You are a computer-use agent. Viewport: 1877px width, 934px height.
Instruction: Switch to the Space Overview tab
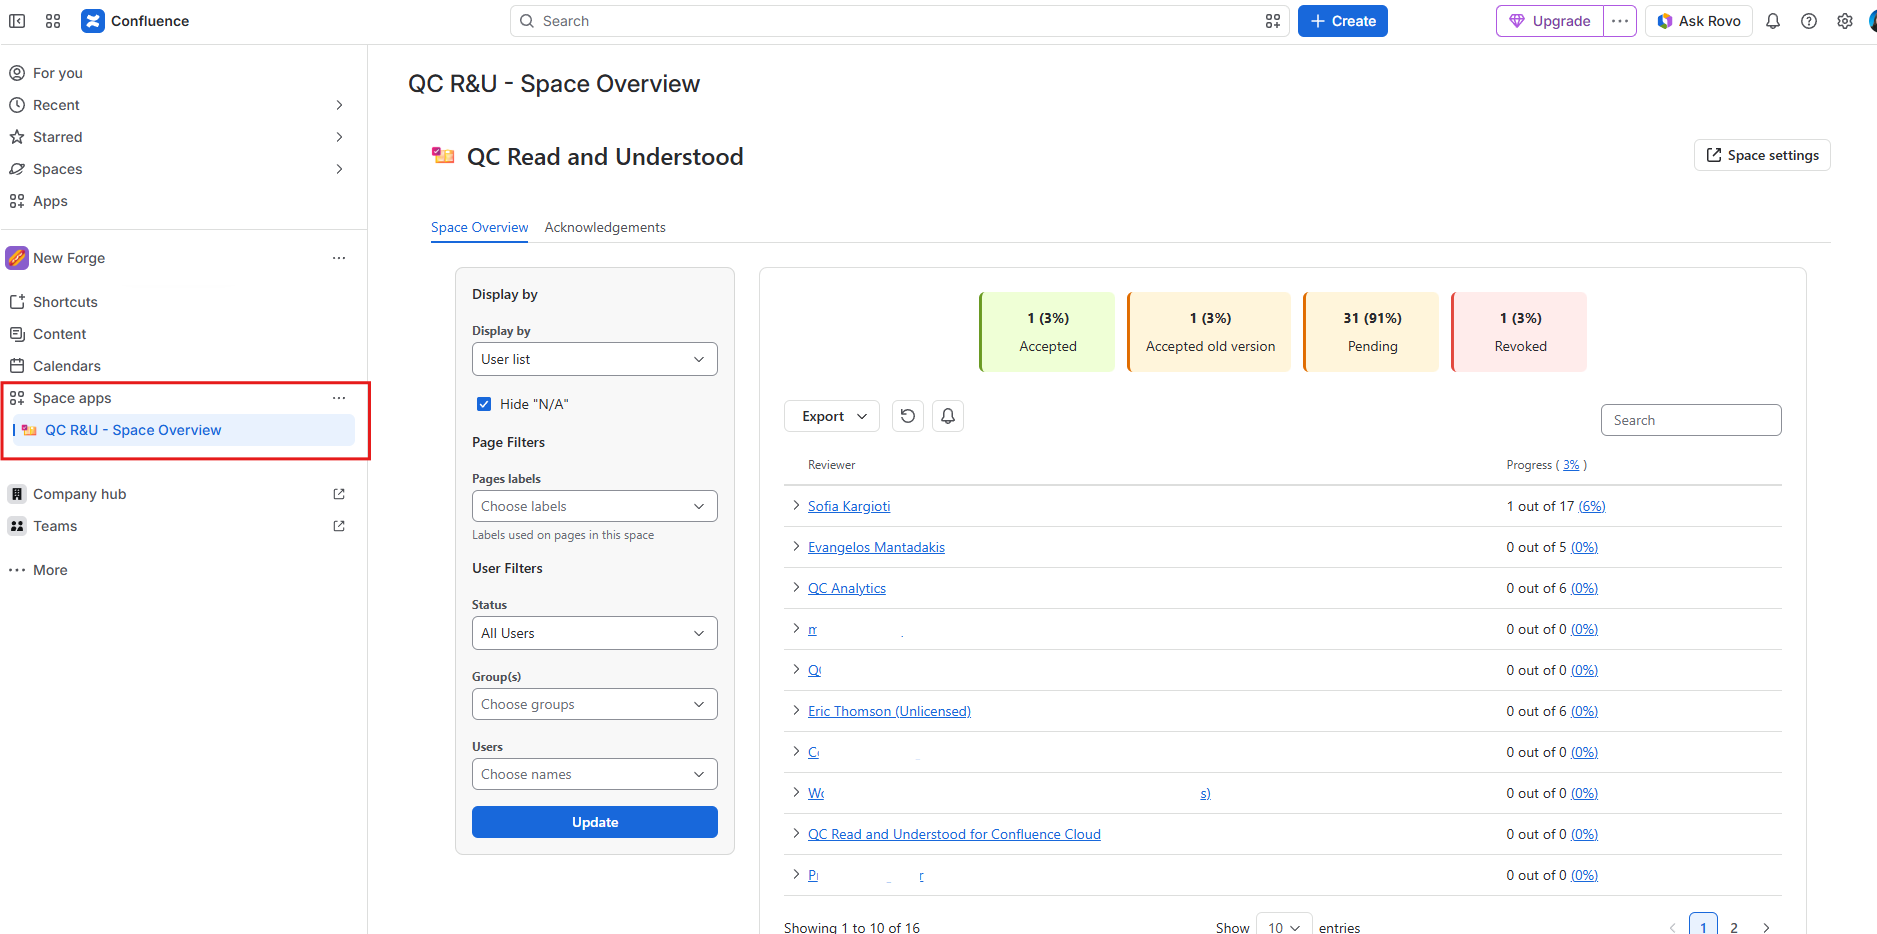point(479,227)
